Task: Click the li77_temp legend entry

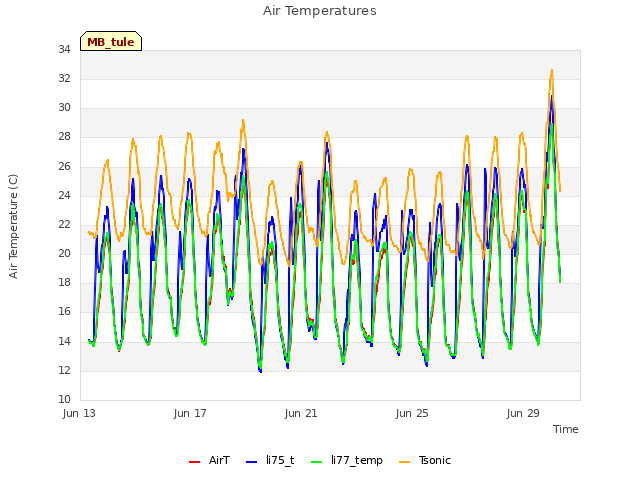Action: pyautogui.click(x=347, y=460)
